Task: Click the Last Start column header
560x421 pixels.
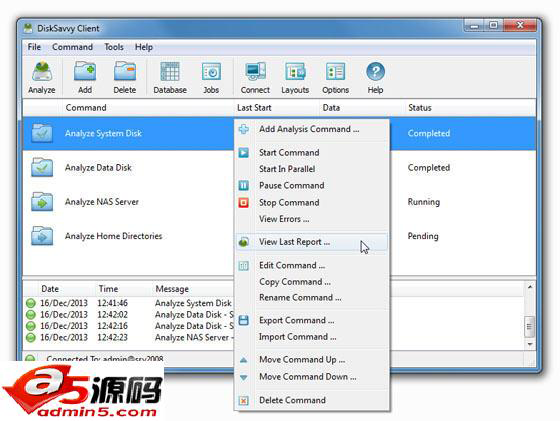Action: (254, 107)
